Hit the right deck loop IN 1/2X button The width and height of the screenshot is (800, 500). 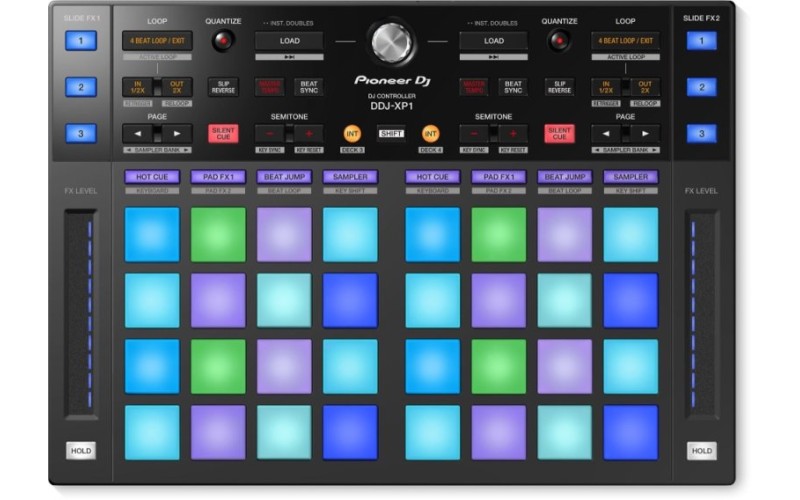click(606, 87)
